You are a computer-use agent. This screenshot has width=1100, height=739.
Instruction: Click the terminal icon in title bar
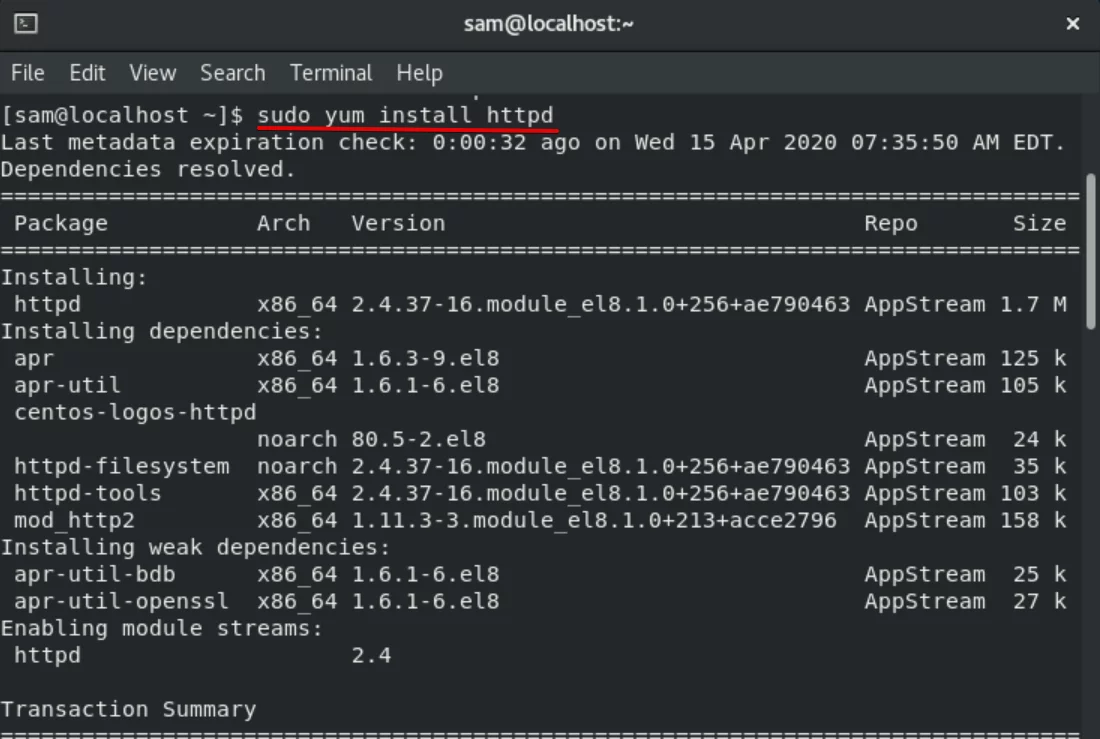pyautogui.click(x=26, y=24)
